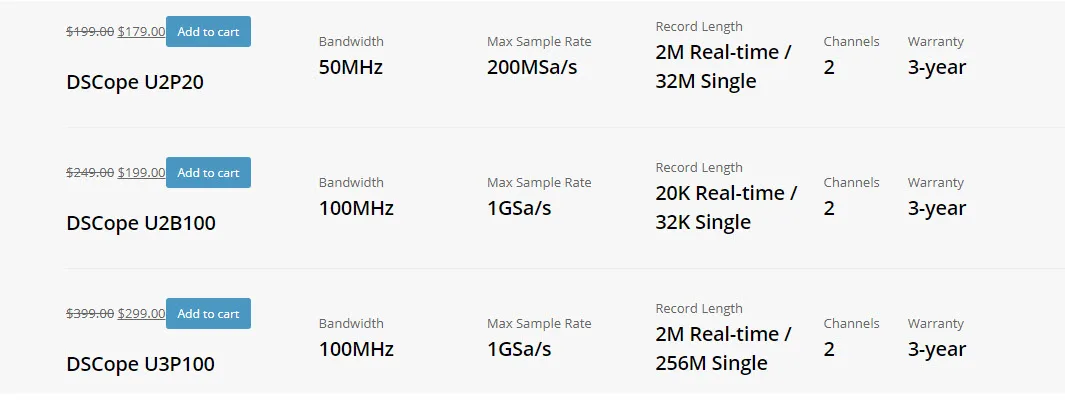The height and width of the screenshot is (404, 1065).
Task: Add DSCope U2P20 to cart
Action: point(208,32)
